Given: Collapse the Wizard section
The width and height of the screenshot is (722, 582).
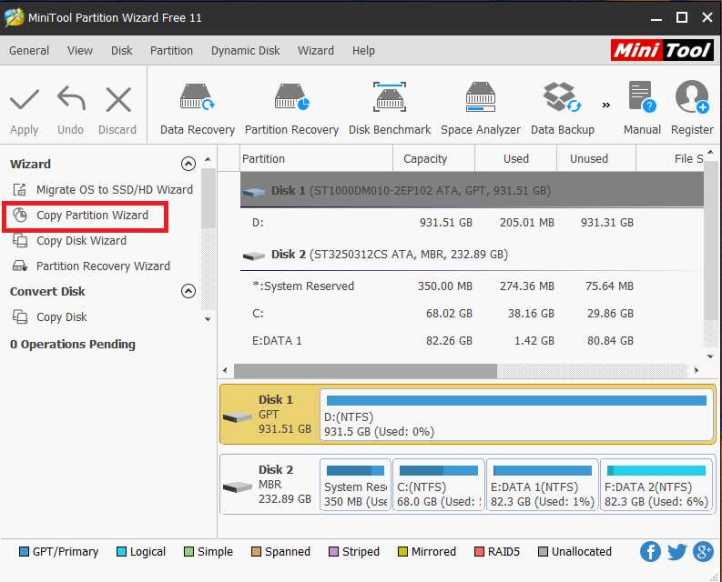Looking at the screenshot, I should pos(188,163).
